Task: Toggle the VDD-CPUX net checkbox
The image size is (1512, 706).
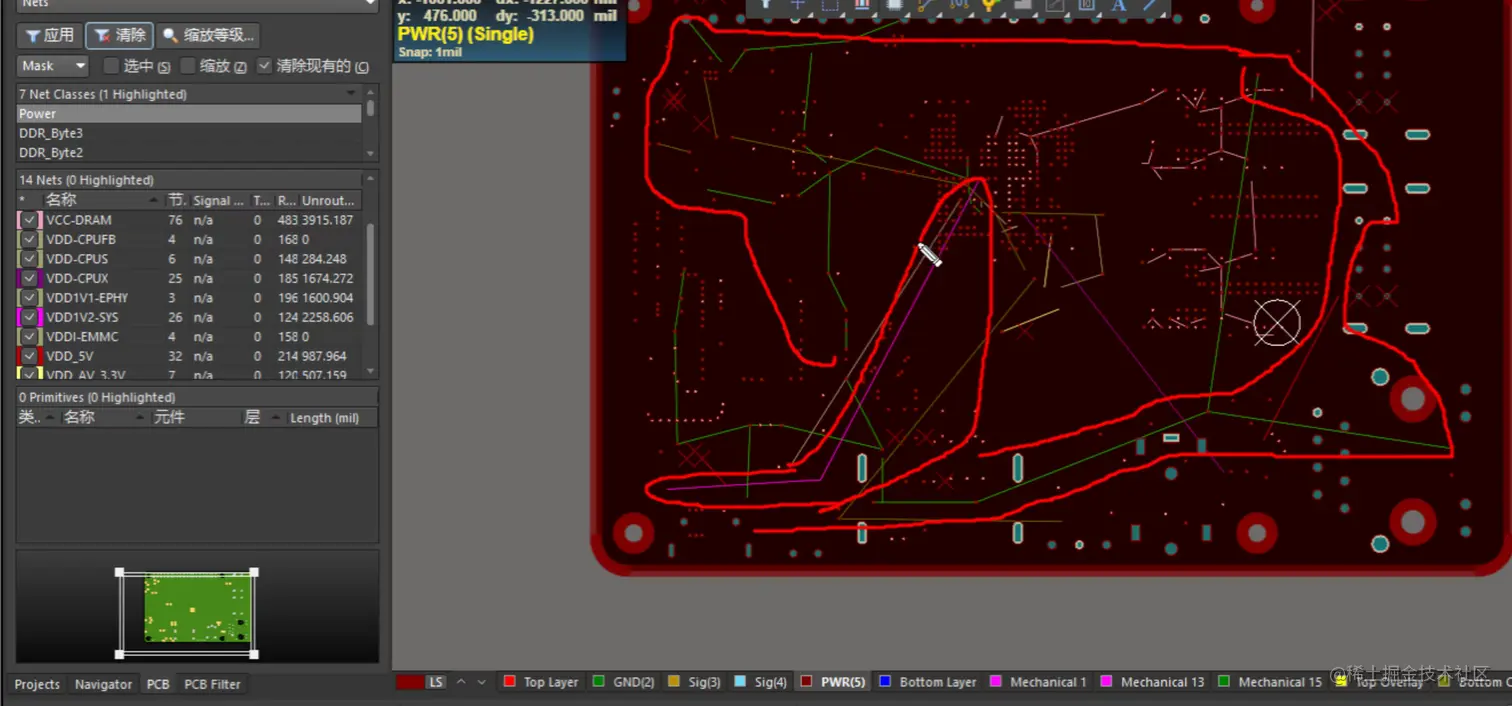Action: pos(30,278)
